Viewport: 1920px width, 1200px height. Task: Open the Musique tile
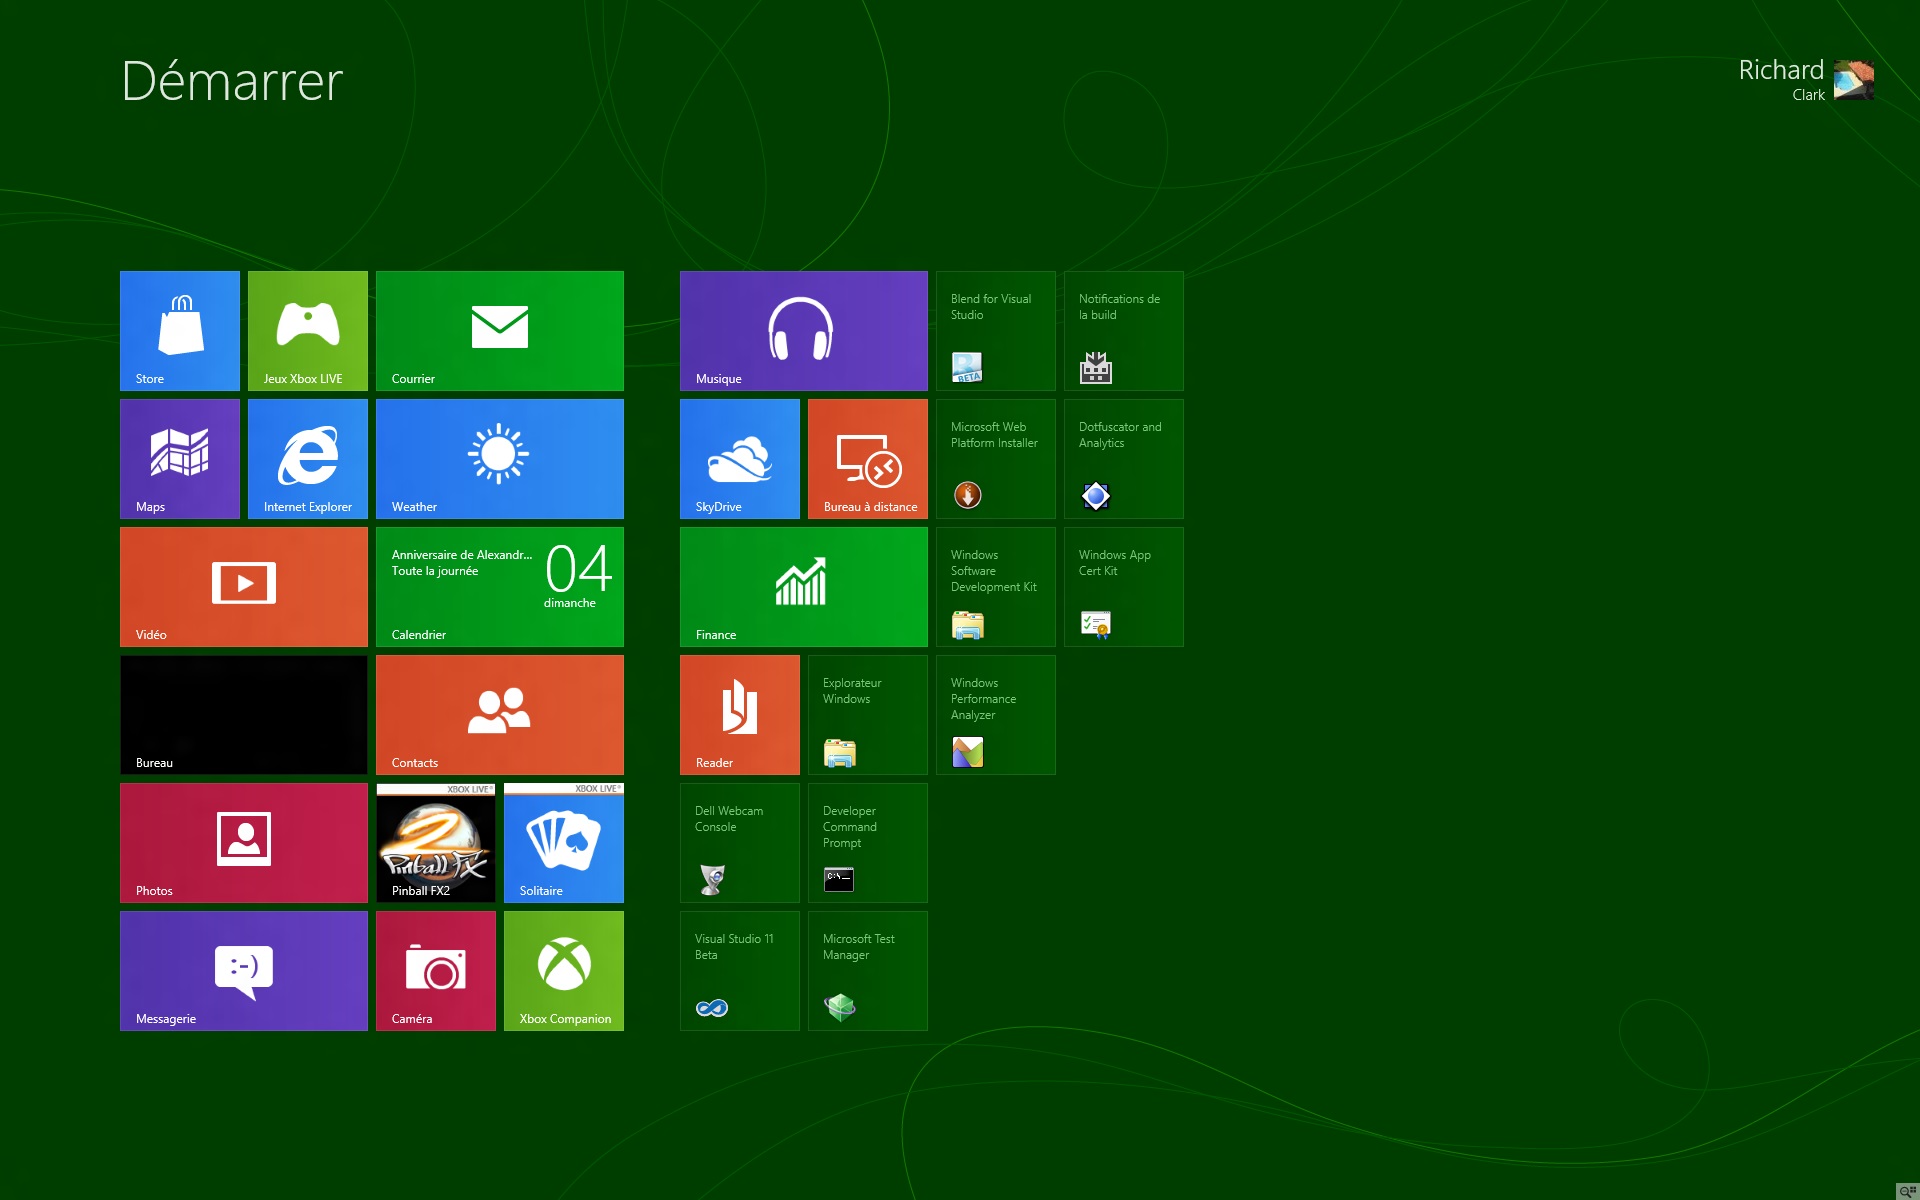pos(804,331)
